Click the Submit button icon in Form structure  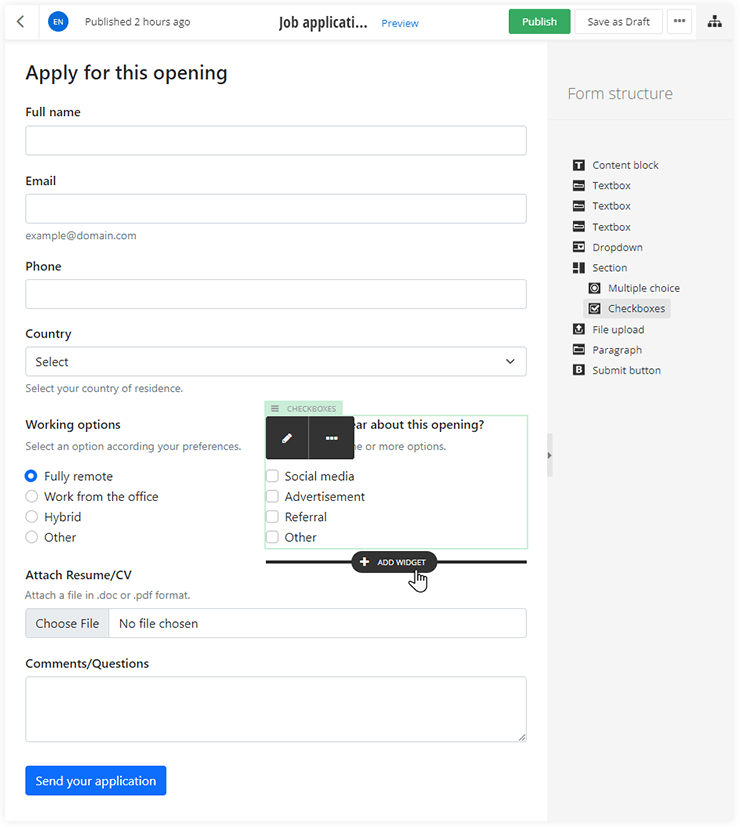(x=579, y=370)
